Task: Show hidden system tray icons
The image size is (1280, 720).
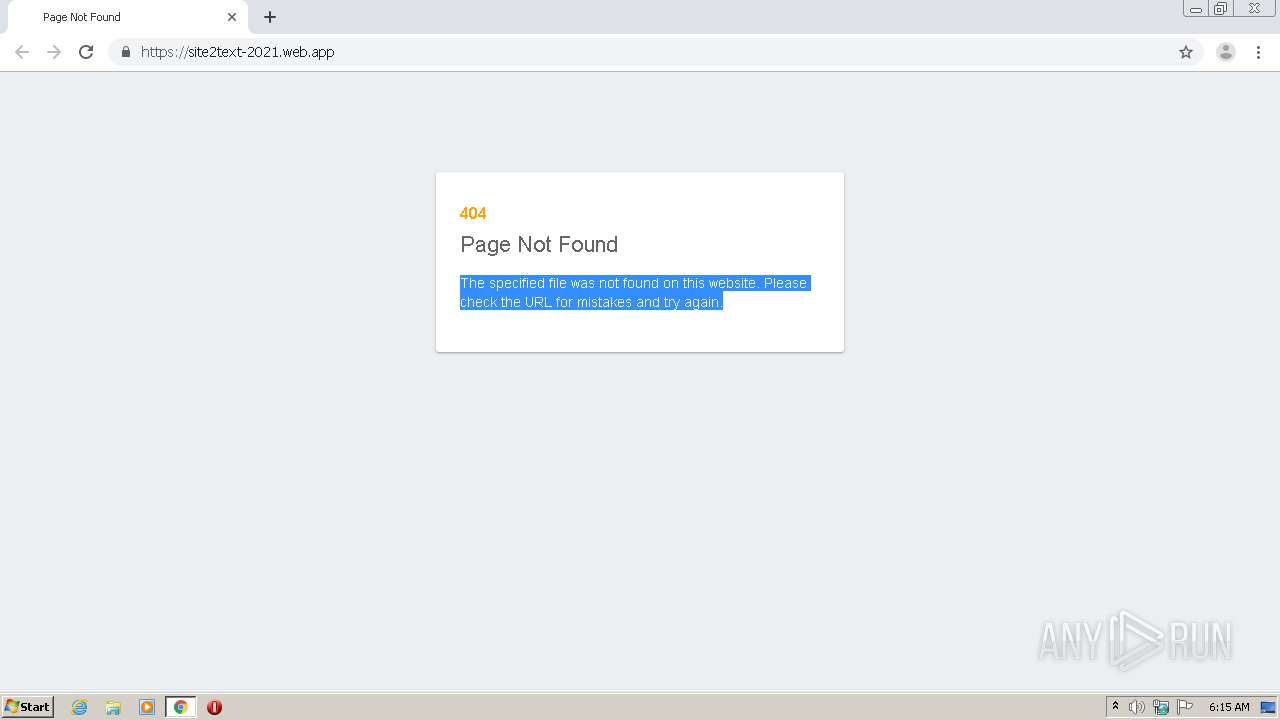Action: pyautogui.click(x=1116, y=706)
